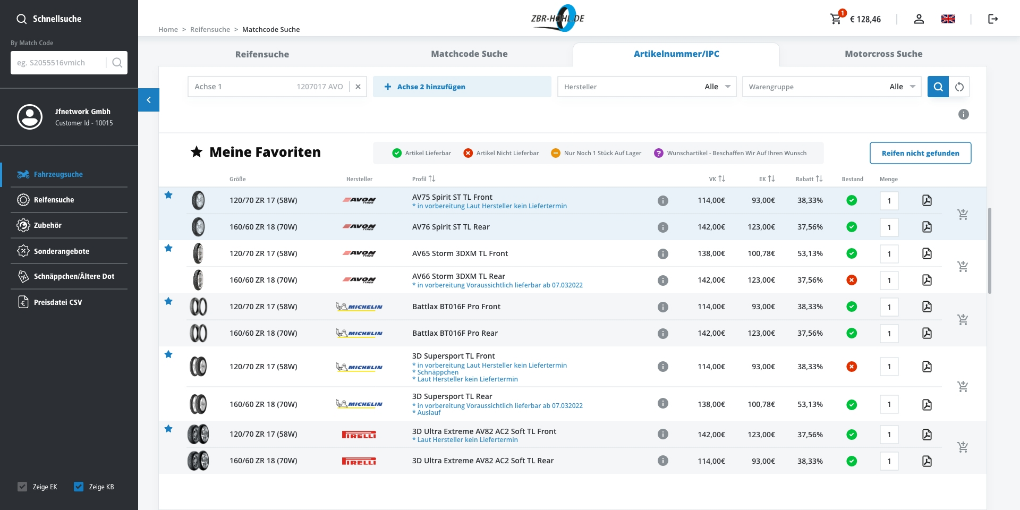Open the info icon below the search button

[963, 114]
